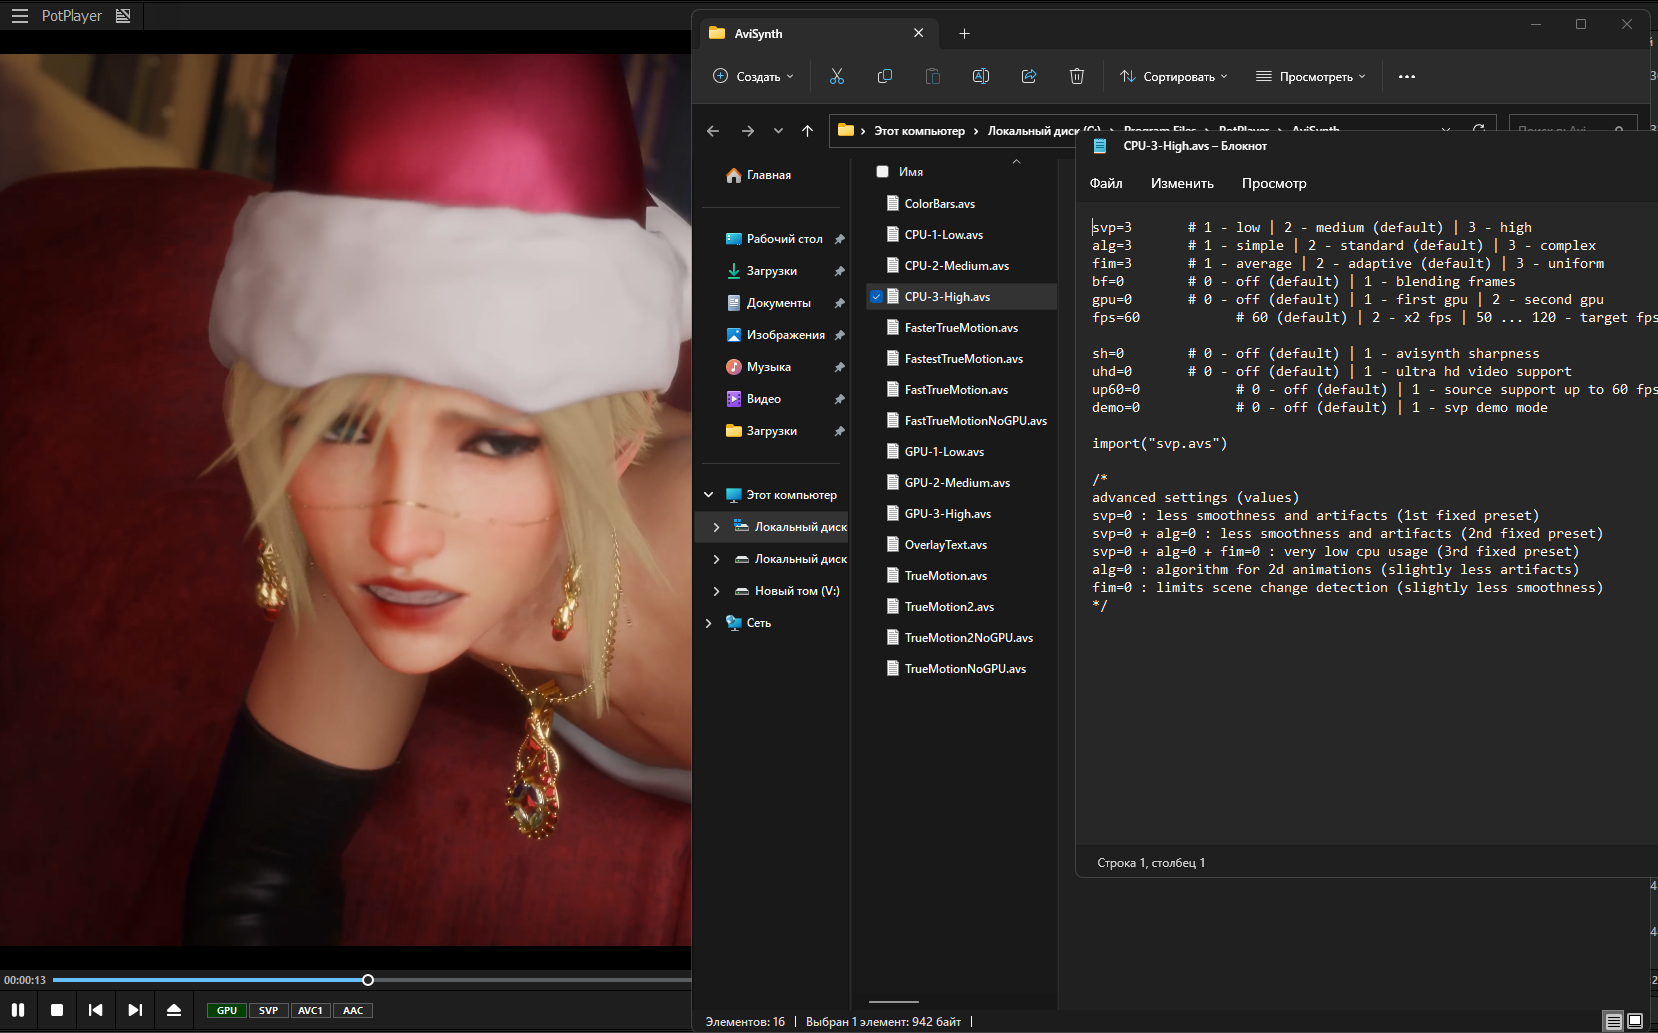Open the Создать dropdown in Explorer
The width and height of the screenshot is (1658, 1033).
point(753,76)
